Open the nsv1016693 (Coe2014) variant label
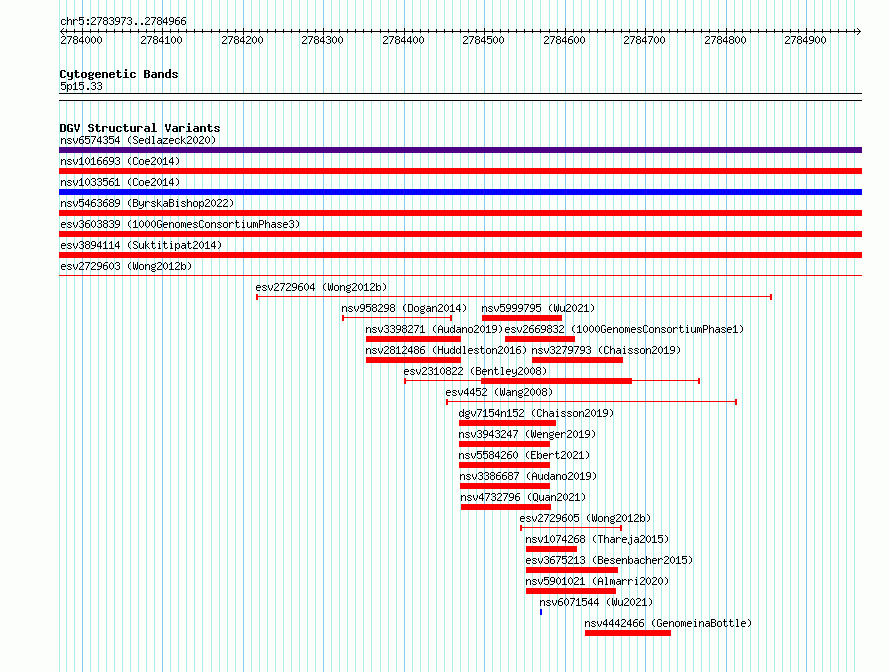890x672 pixels. 120,161
